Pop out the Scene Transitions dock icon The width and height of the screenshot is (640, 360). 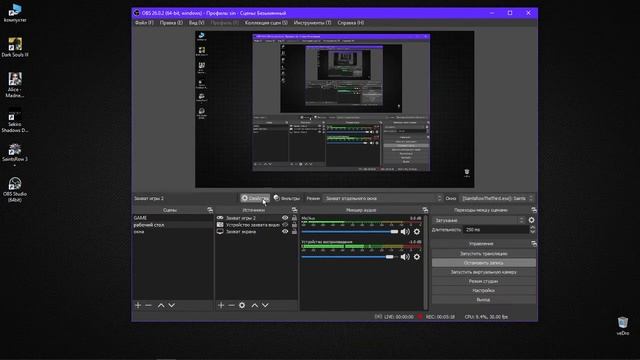pyautogui.click(x=533, y=210)
